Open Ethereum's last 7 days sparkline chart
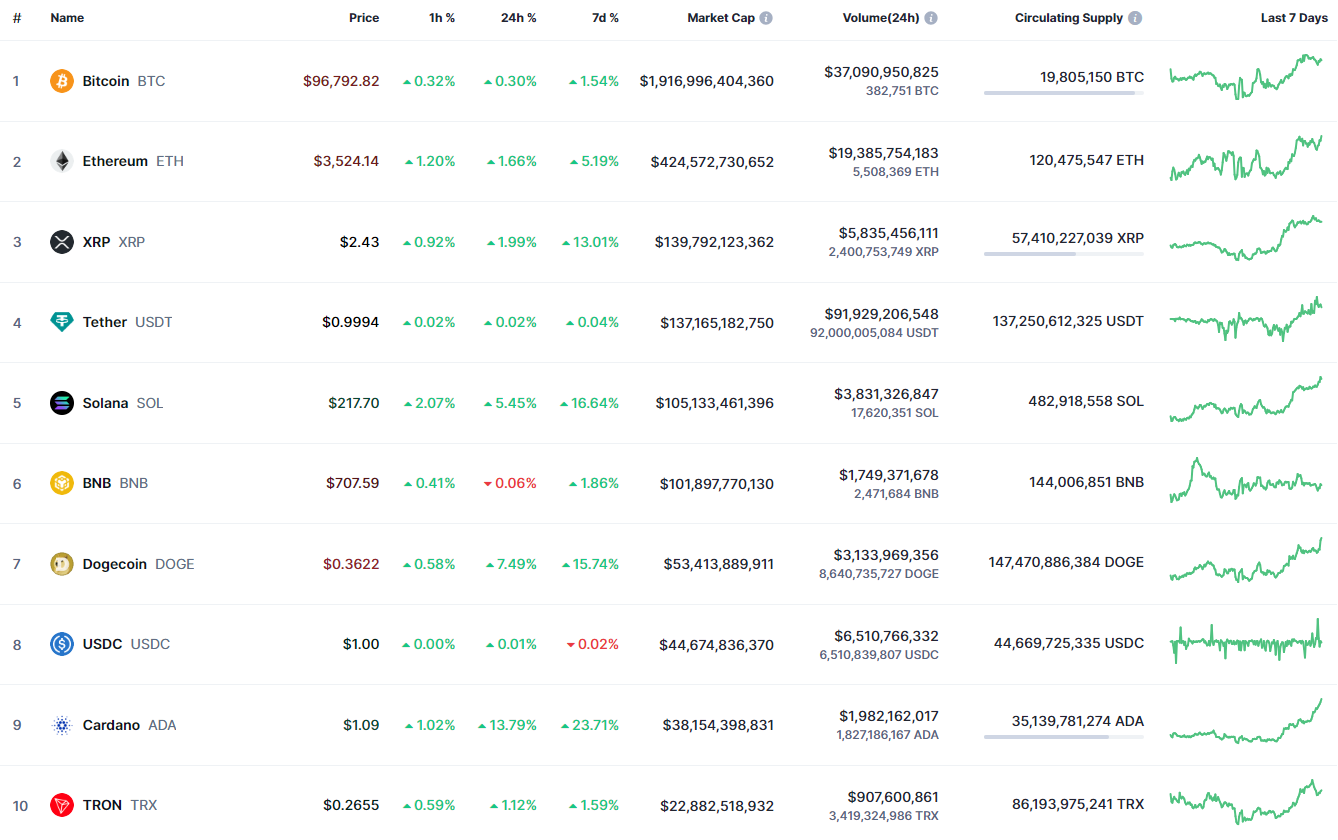The height and width of the screenshot is (840, 1338). (1245, 160)
